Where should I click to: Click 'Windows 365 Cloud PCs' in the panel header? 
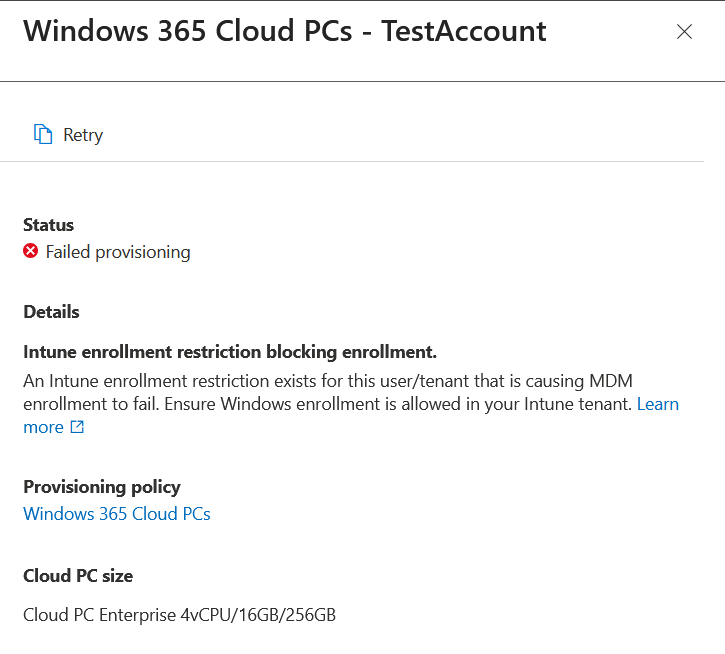coord(187,31)
